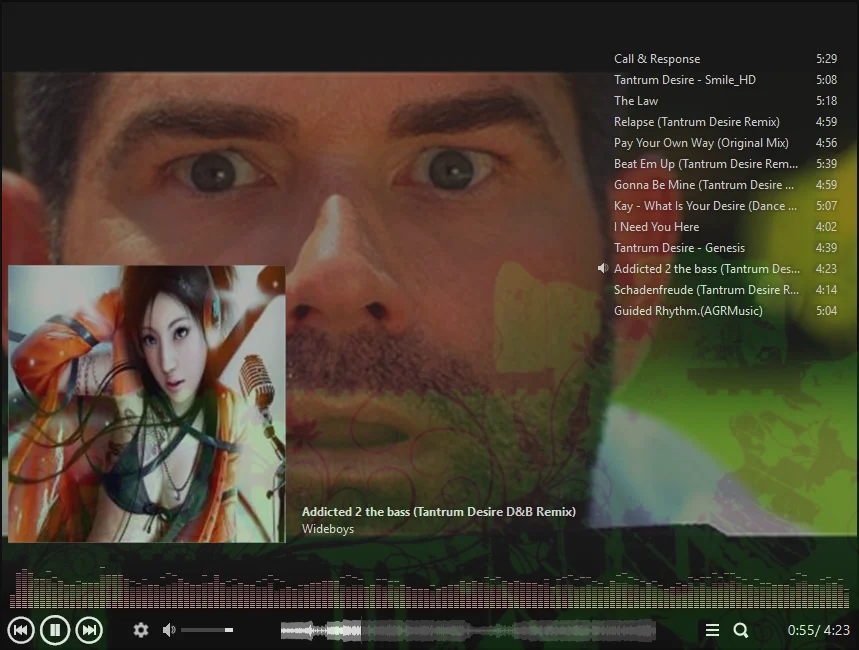Click the now-playing song title above the visualizer
The width and height of the screenshot is (859, 650).
click(439, 512)
